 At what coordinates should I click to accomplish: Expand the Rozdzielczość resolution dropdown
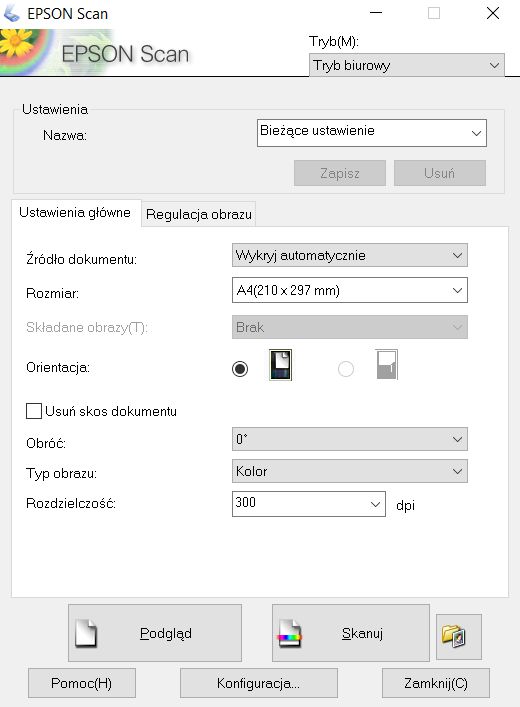pos(308,504)
